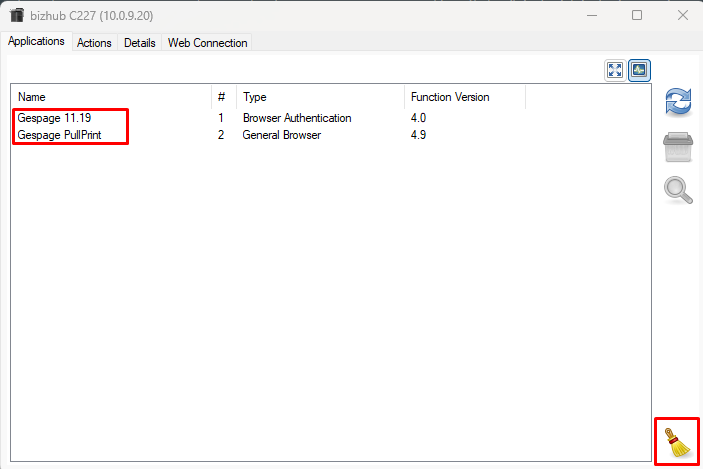Switch to the Applications tab

[36, 41]
